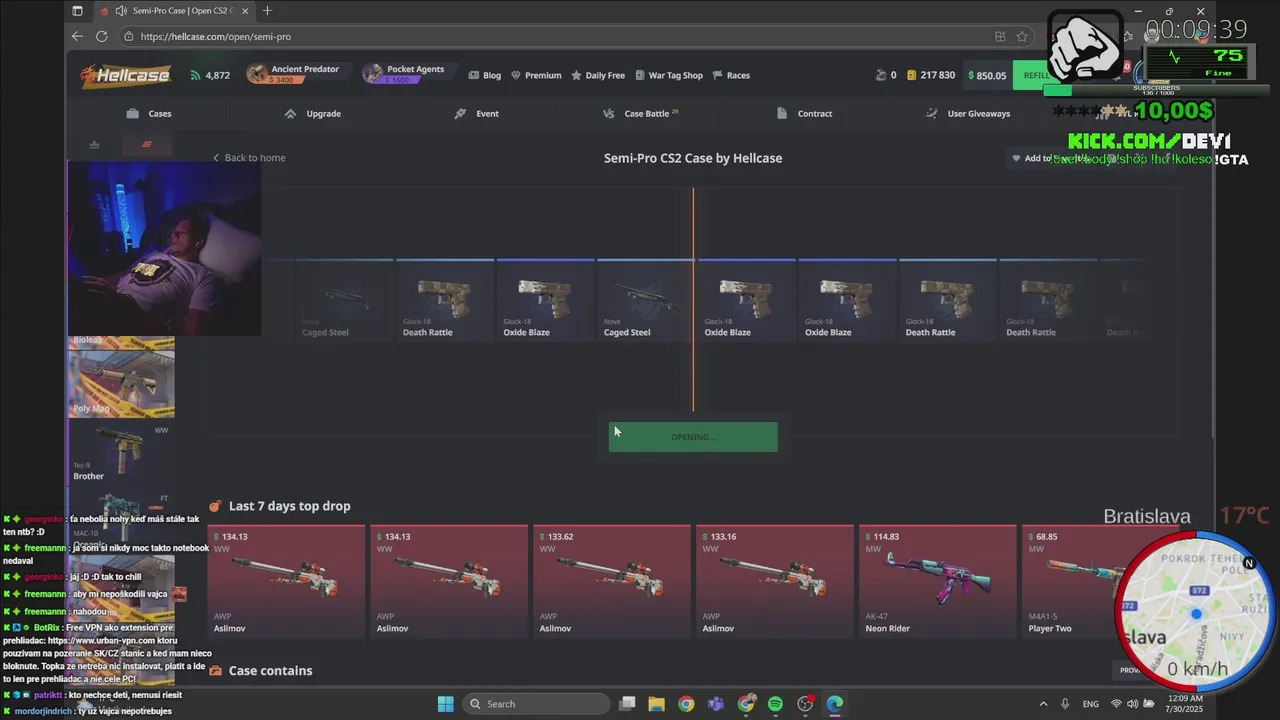Open Microsoft Teams from taskbar
Viewport: 1280px width, 720px height.
click(716, 704)
